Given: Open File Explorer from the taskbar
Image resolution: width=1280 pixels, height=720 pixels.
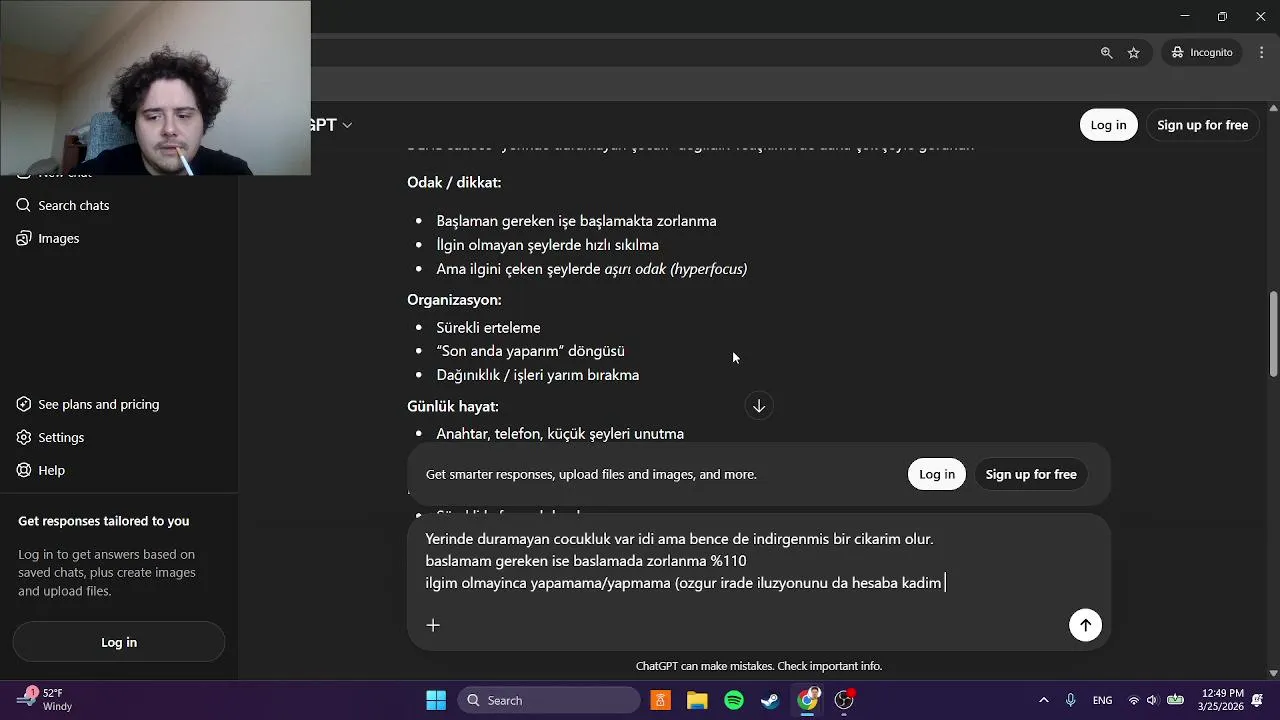Looking at the screenshot, I should click(x=697, y=700).
